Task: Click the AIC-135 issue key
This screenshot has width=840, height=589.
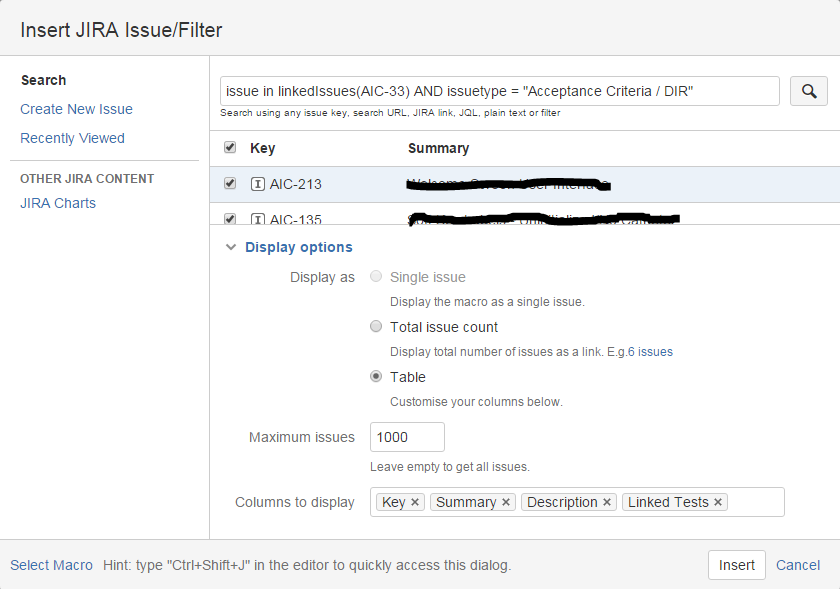Action: click(x=296, y=219)
